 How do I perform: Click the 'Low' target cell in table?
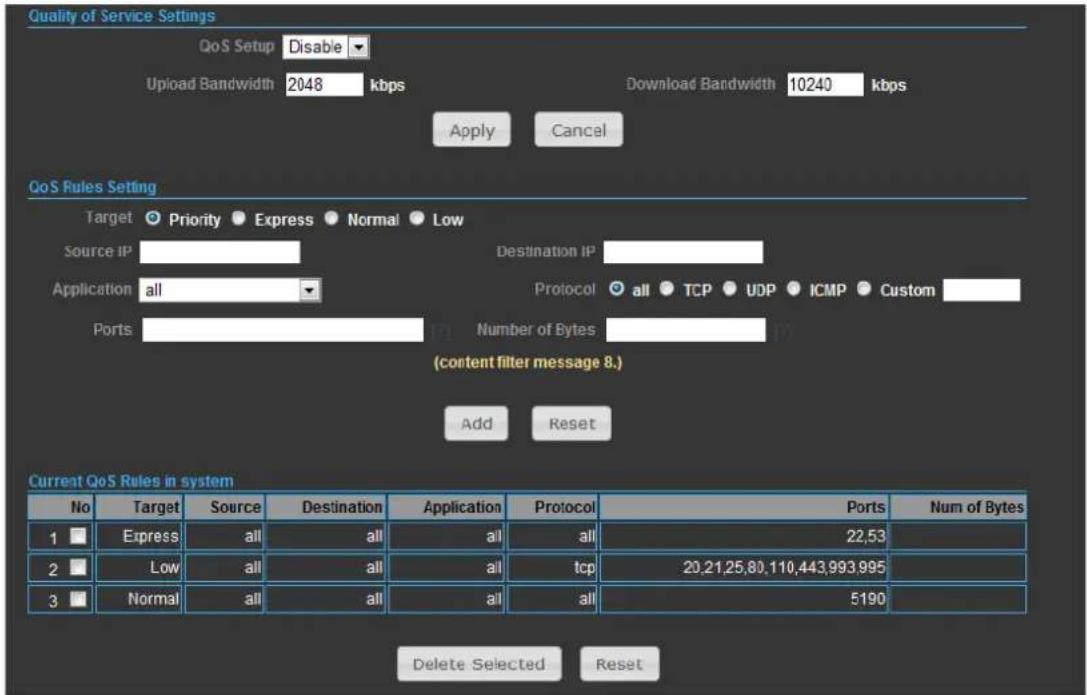(139, 568)
